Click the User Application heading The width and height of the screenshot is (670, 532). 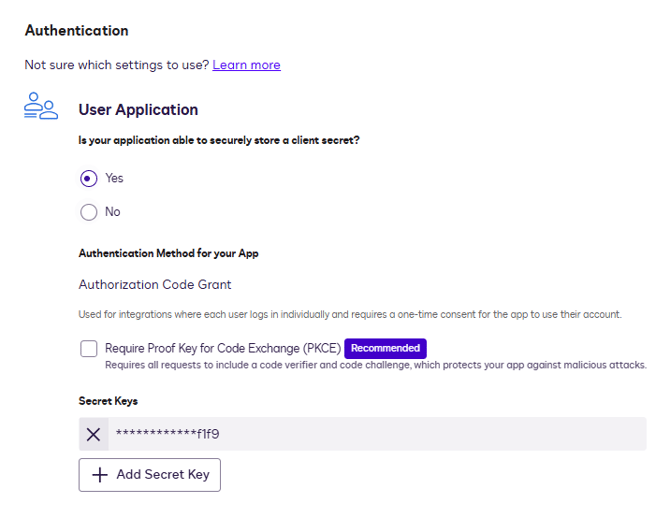click(x=138, y=110)
